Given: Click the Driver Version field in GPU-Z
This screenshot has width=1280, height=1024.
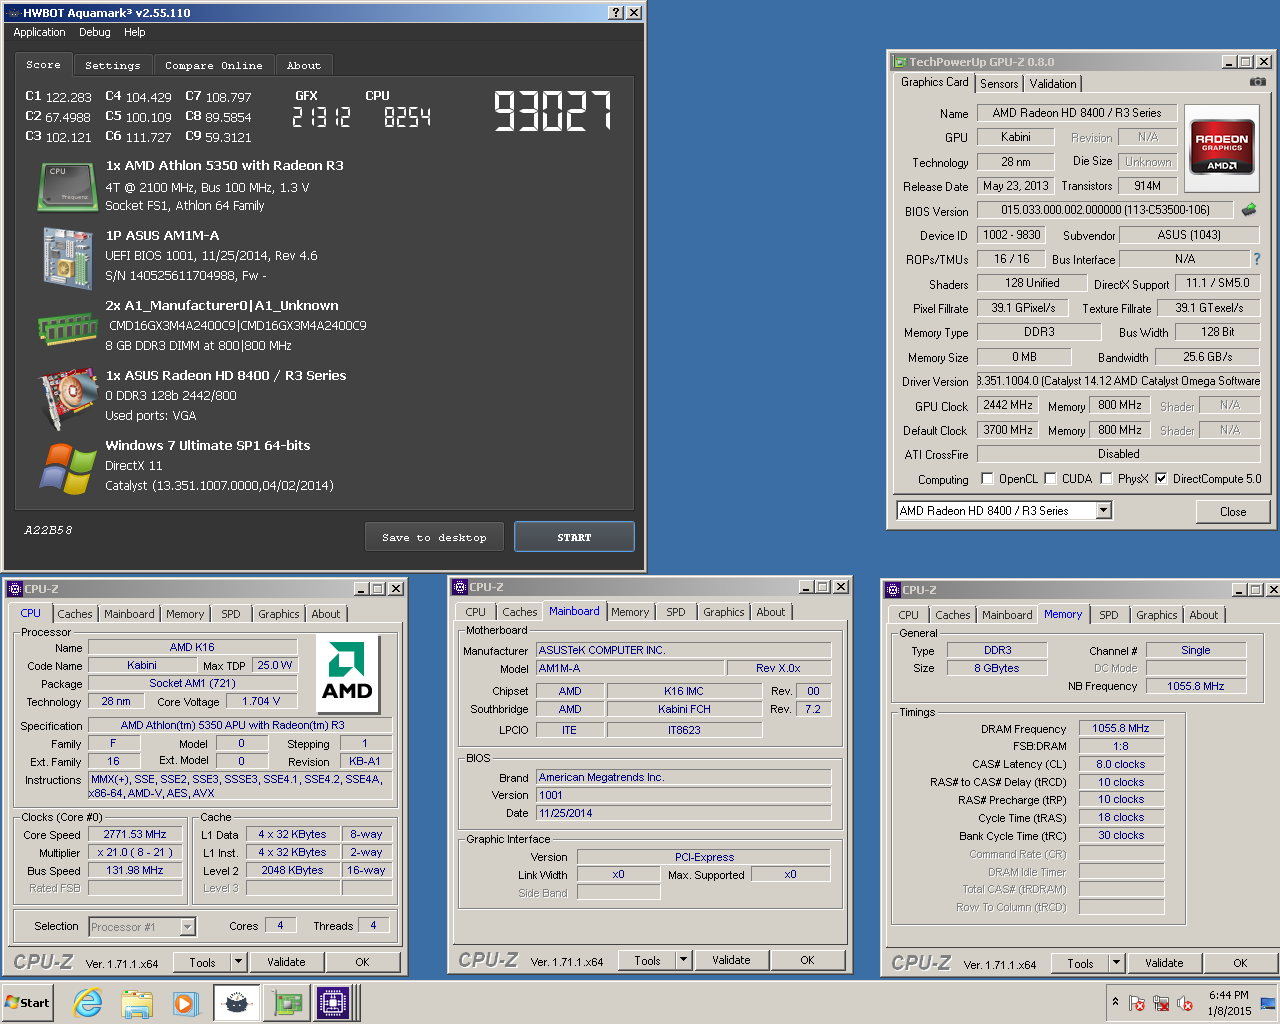Looking at the screenshot, I should coord(1119,381).
